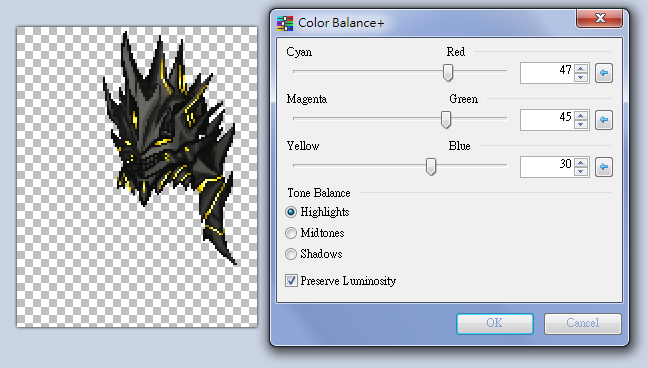Toggle the Preserve Luminosity checkbox
This screenshot has width=648, height=368.
291,281
